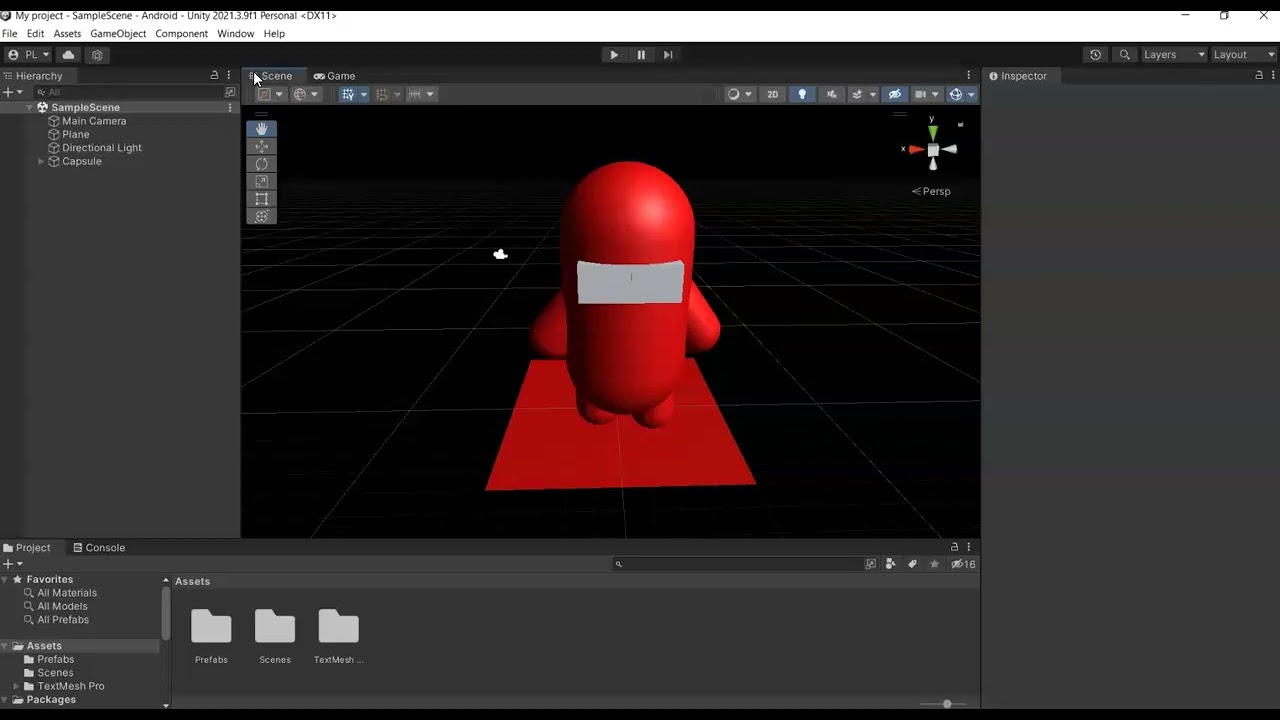The width and height of the screenshot is (1280, 720).
Task: Open Undo History clock icon
Action: 1095,55
